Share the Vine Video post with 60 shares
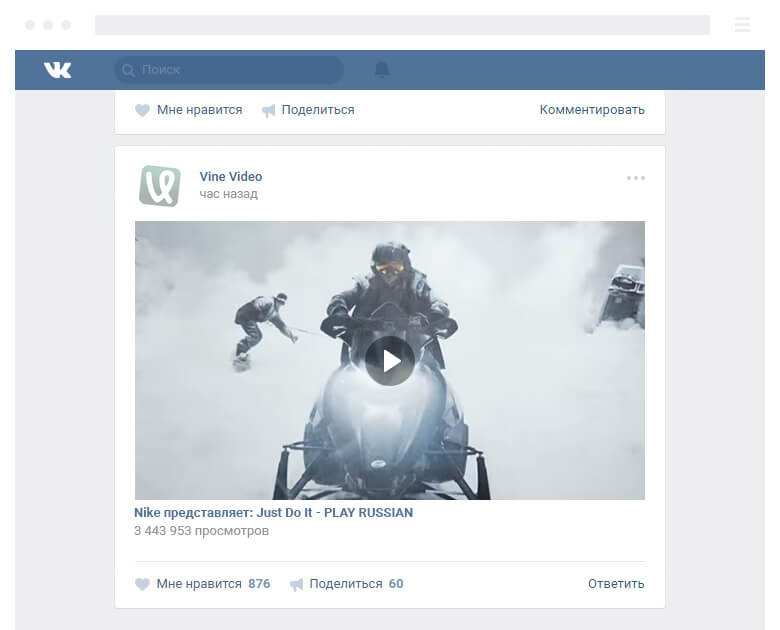Image resolution: width=780 pixels, height=630 pixels. tap(347, 584)
